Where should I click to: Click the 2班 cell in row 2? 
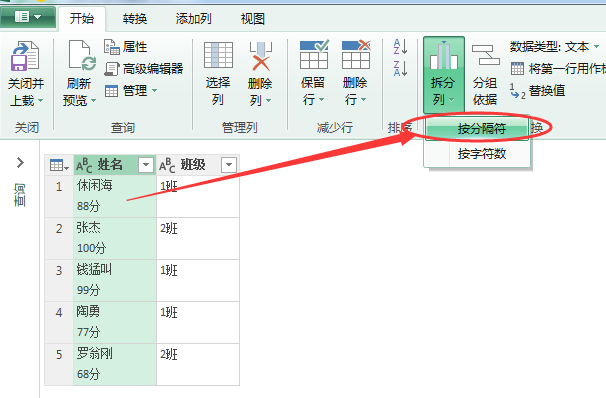pyautogui.click(x=198, y=238)
